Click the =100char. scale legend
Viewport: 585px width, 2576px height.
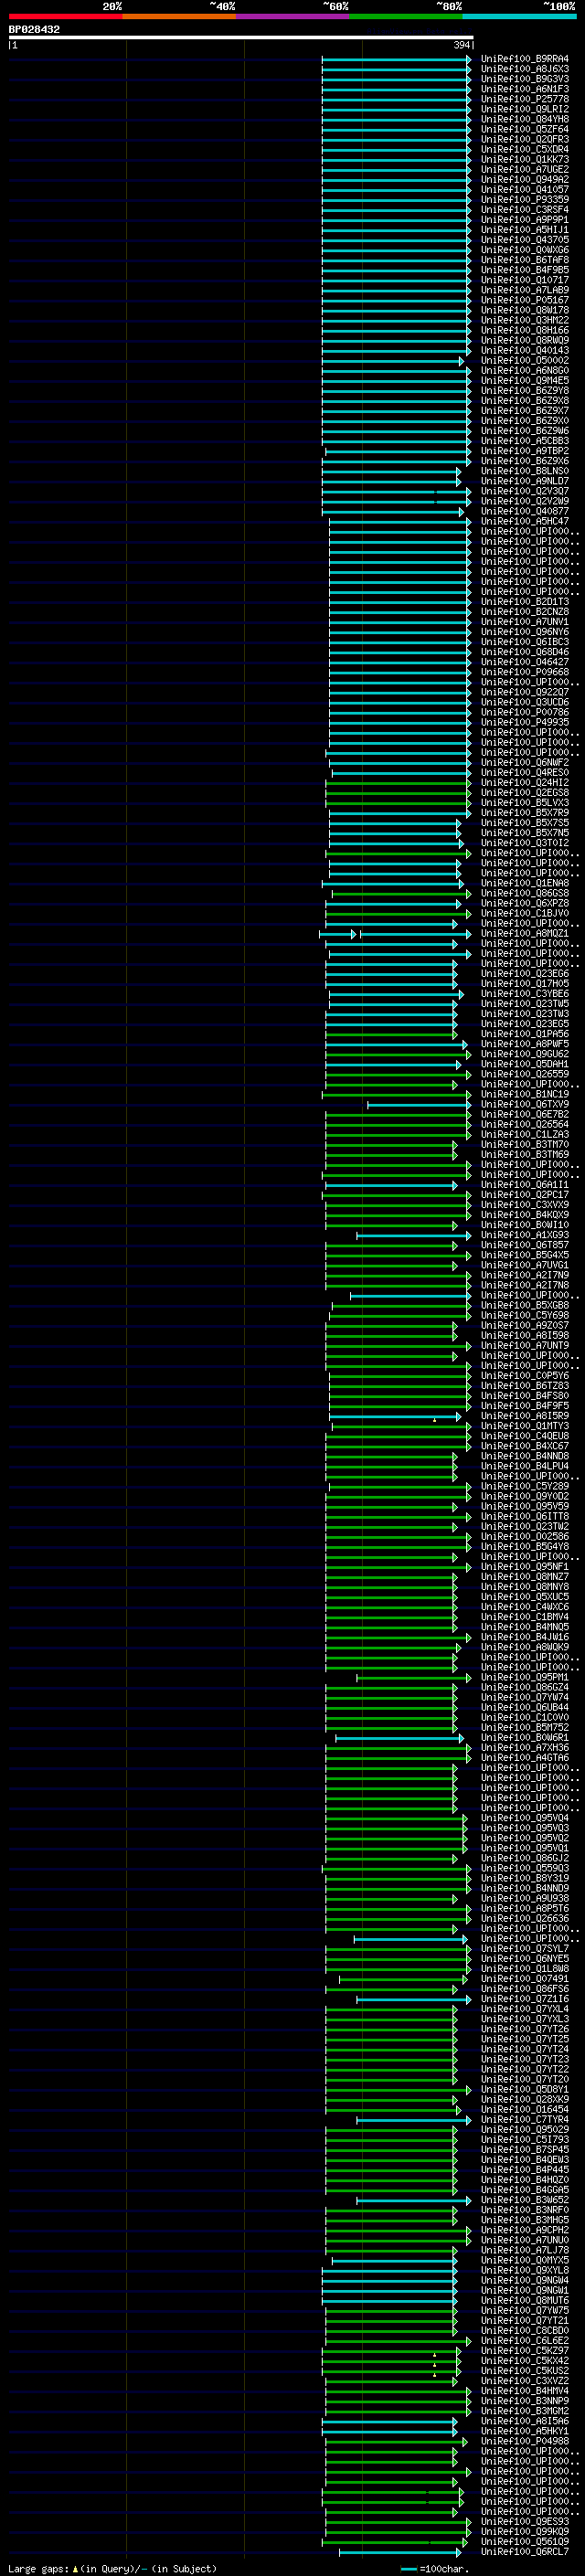[434, 2569]
